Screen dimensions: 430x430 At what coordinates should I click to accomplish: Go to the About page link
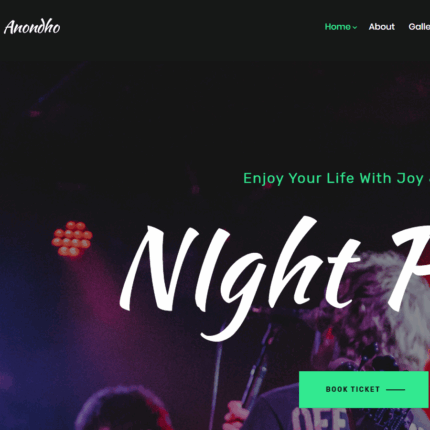(x=381, y=27)
